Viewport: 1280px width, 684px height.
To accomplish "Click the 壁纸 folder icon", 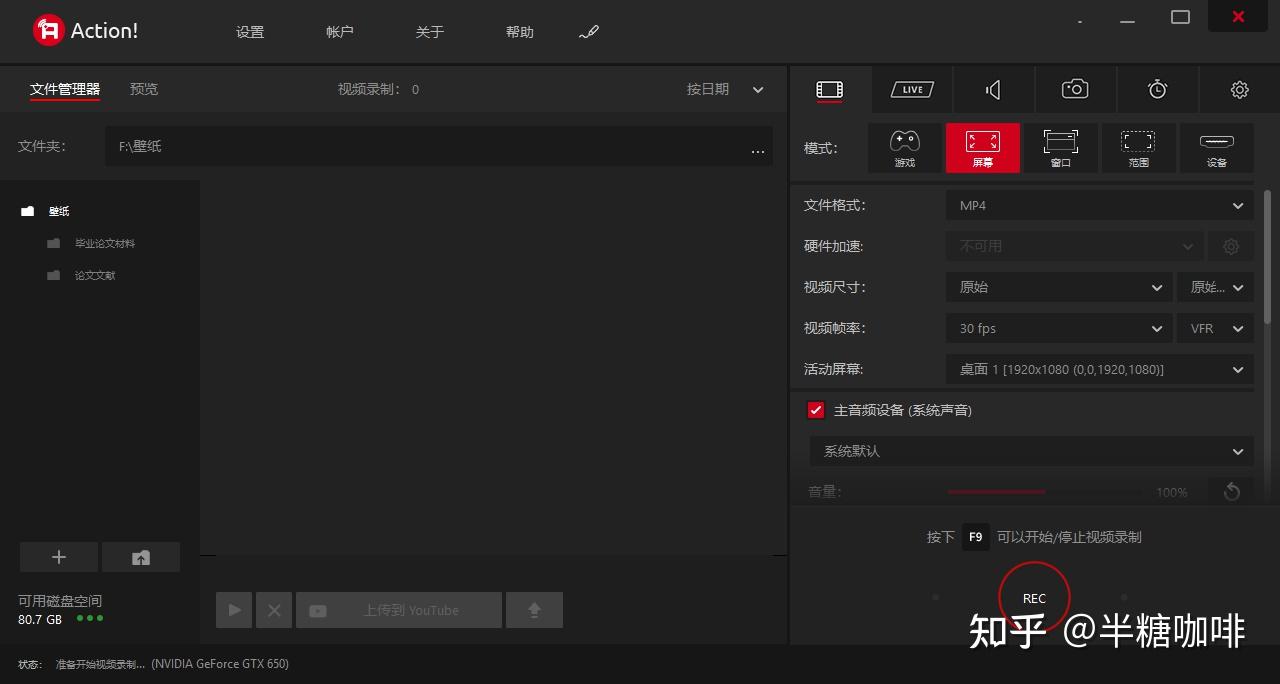I will point(28,211).
